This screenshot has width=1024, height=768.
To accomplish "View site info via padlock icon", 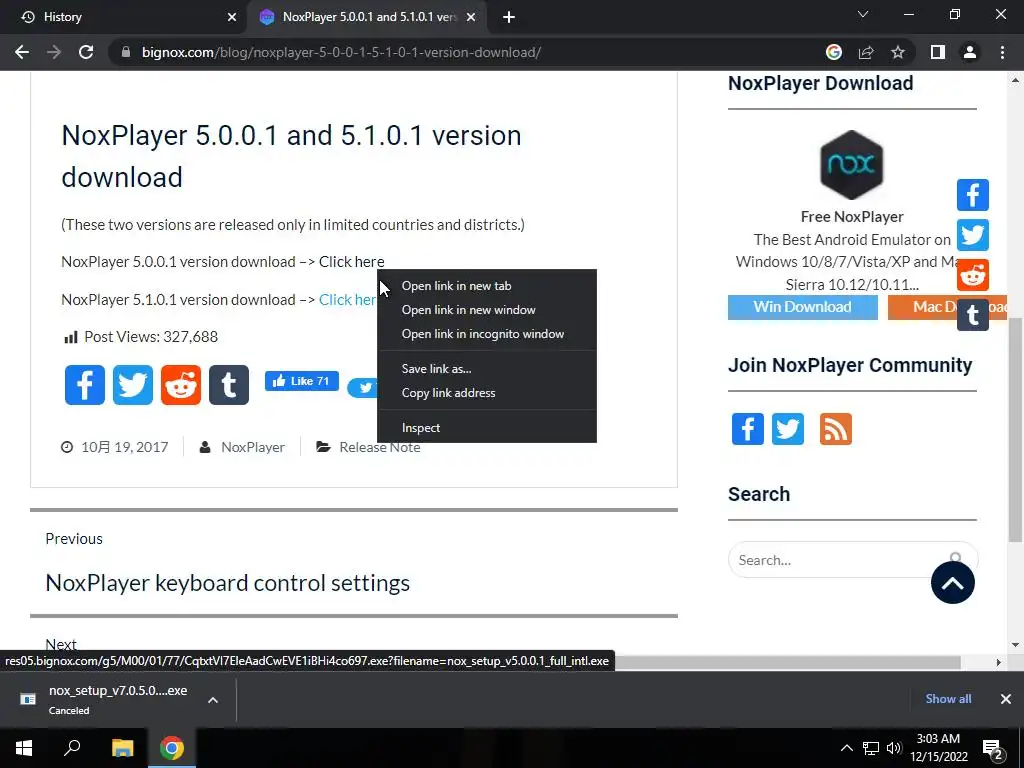I will pos(126,52).
